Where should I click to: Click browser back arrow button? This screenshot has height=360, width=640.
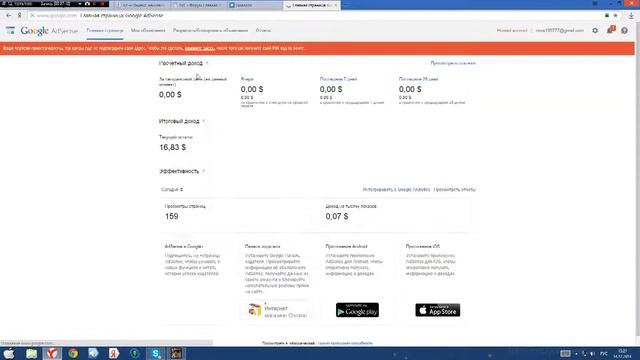[9, 15]
